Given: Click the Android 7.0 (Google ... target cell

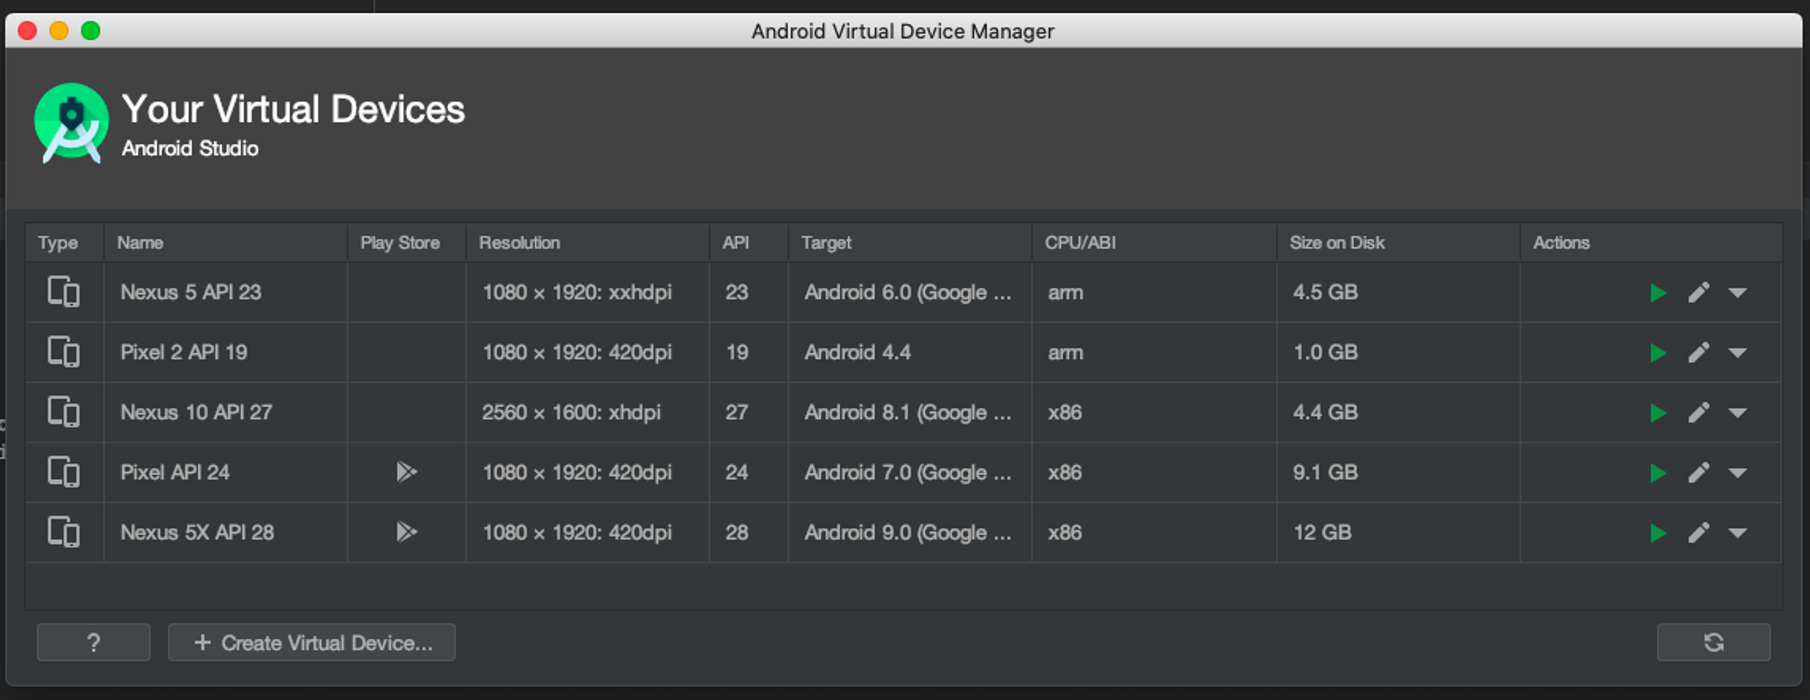Looking at the screenshot, I should click(910, 472).
